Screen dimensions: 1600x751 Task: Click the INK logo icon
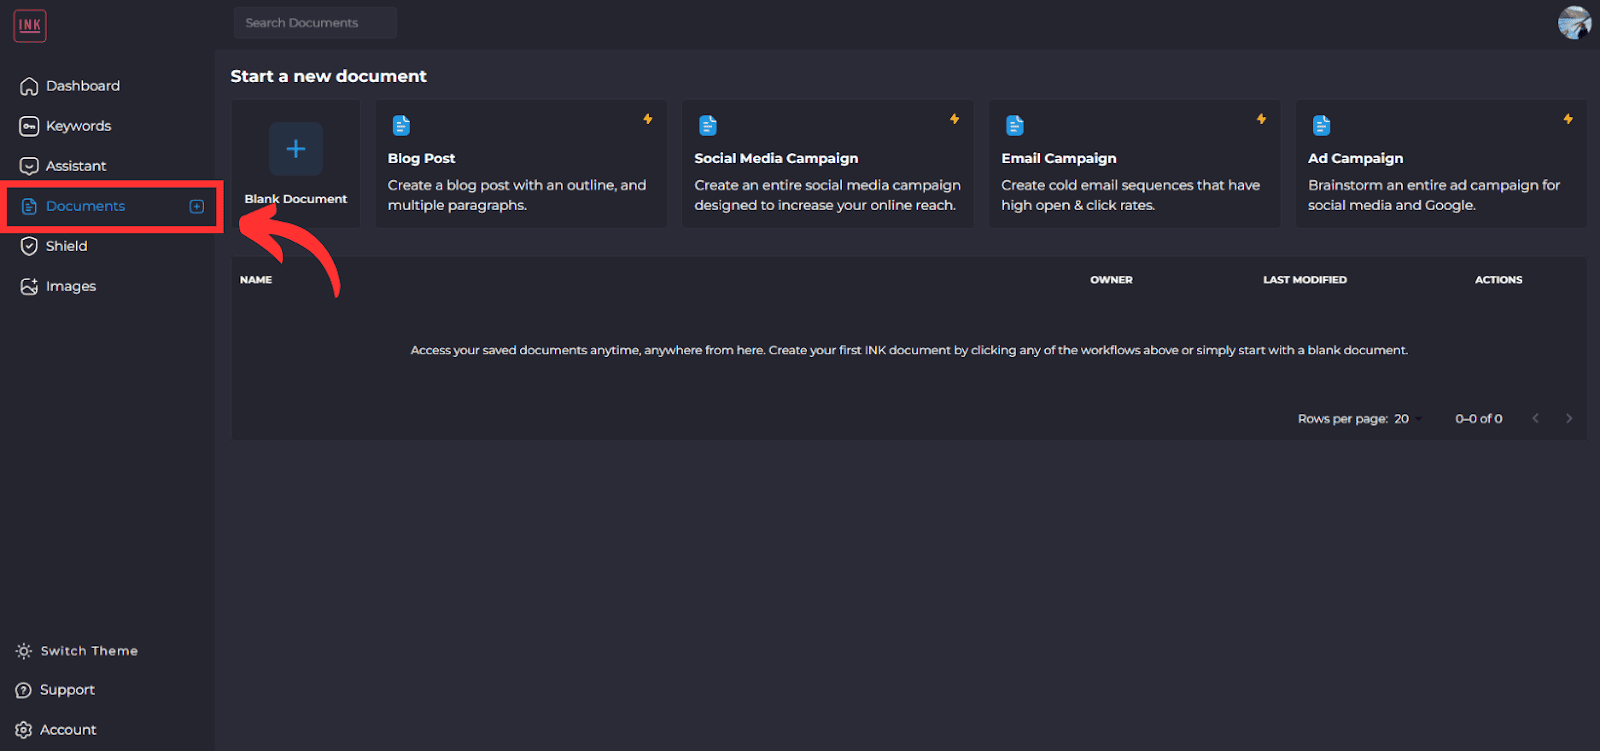pos(30,25)
